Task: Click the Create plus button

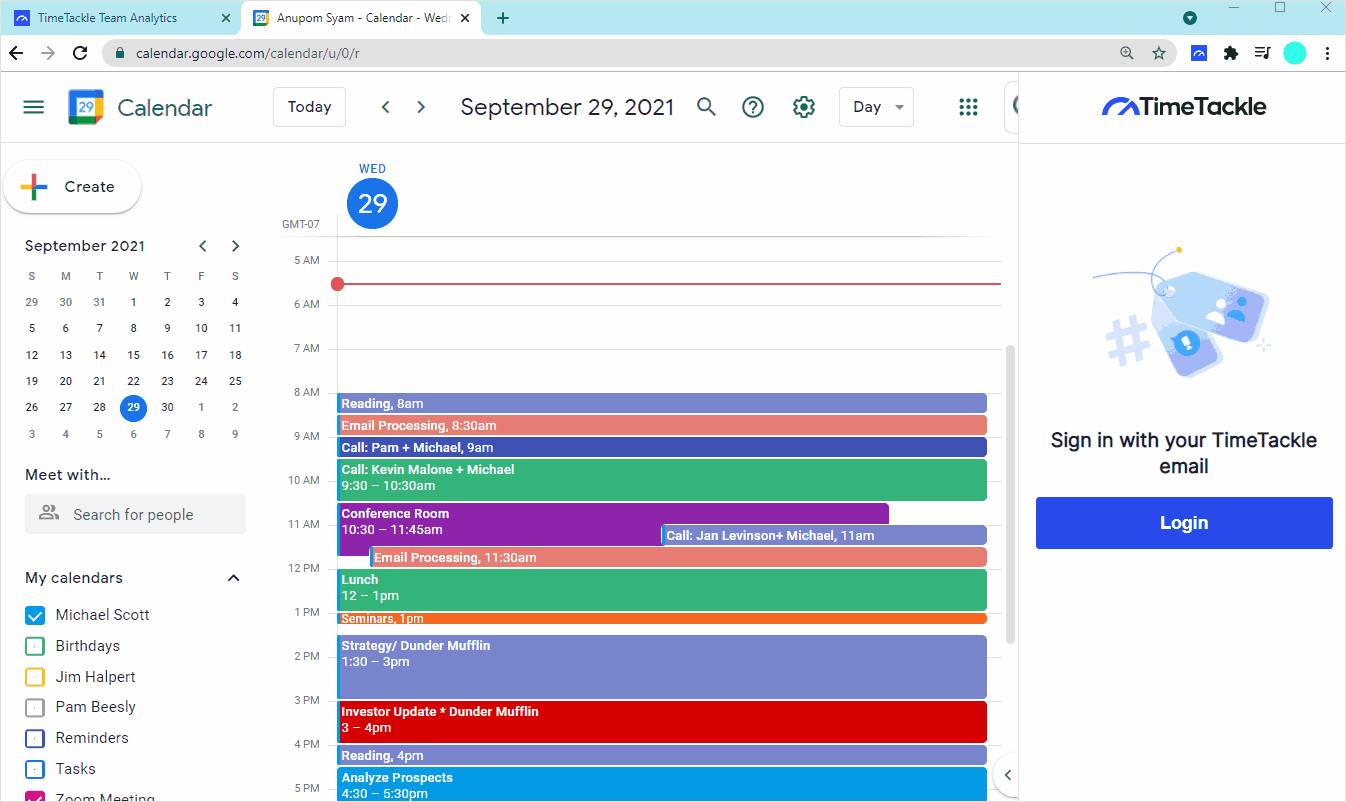Action: click(72, 187)
